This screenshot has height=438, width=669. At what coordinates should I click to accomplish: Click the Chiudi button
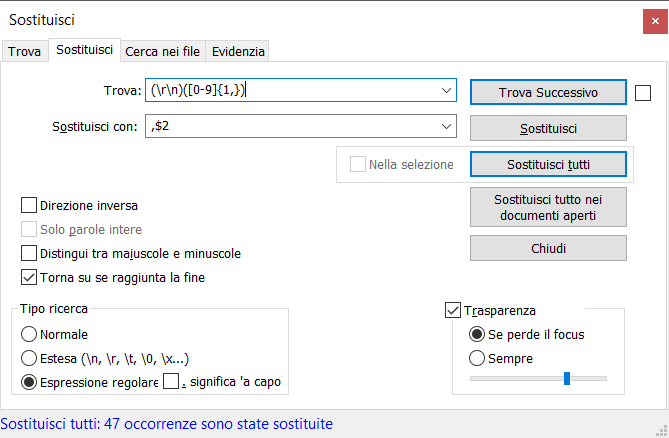547,248
